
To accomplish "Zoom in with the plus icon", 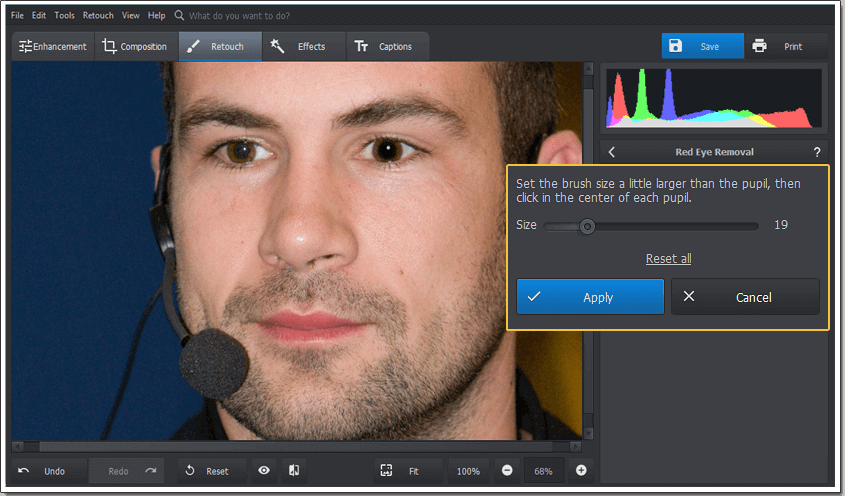I will pyautogui.click(x=581, y=471).
